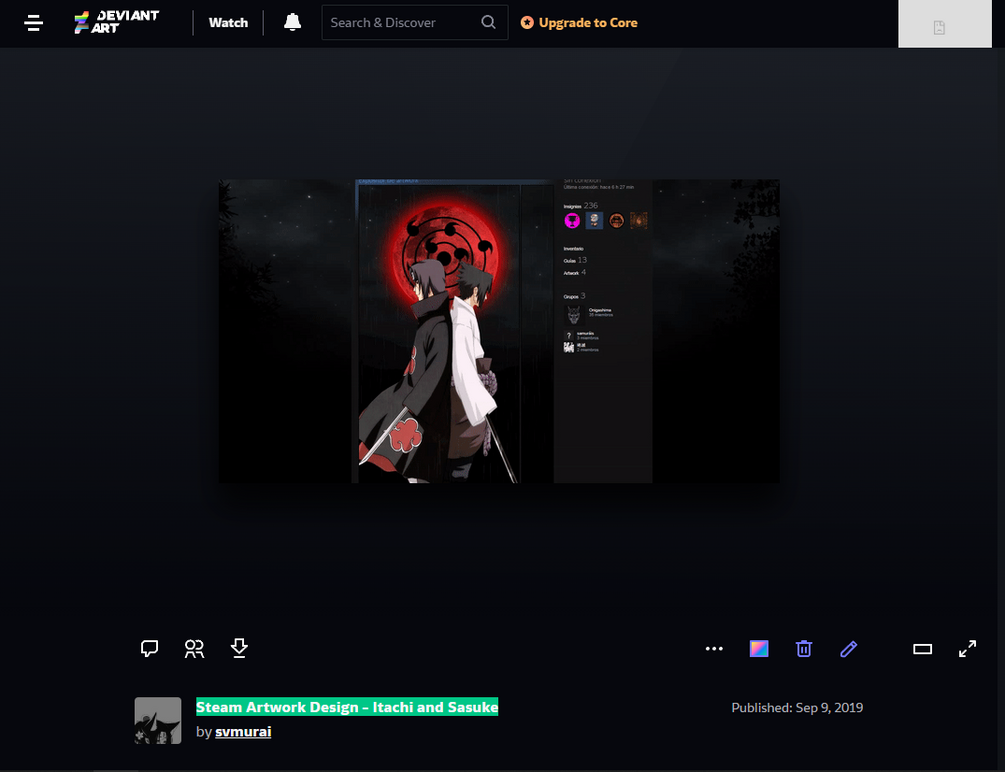Viewport: 1005px width, 772px height.
Task: Open the notifications bell
Action: pos(292,22)
